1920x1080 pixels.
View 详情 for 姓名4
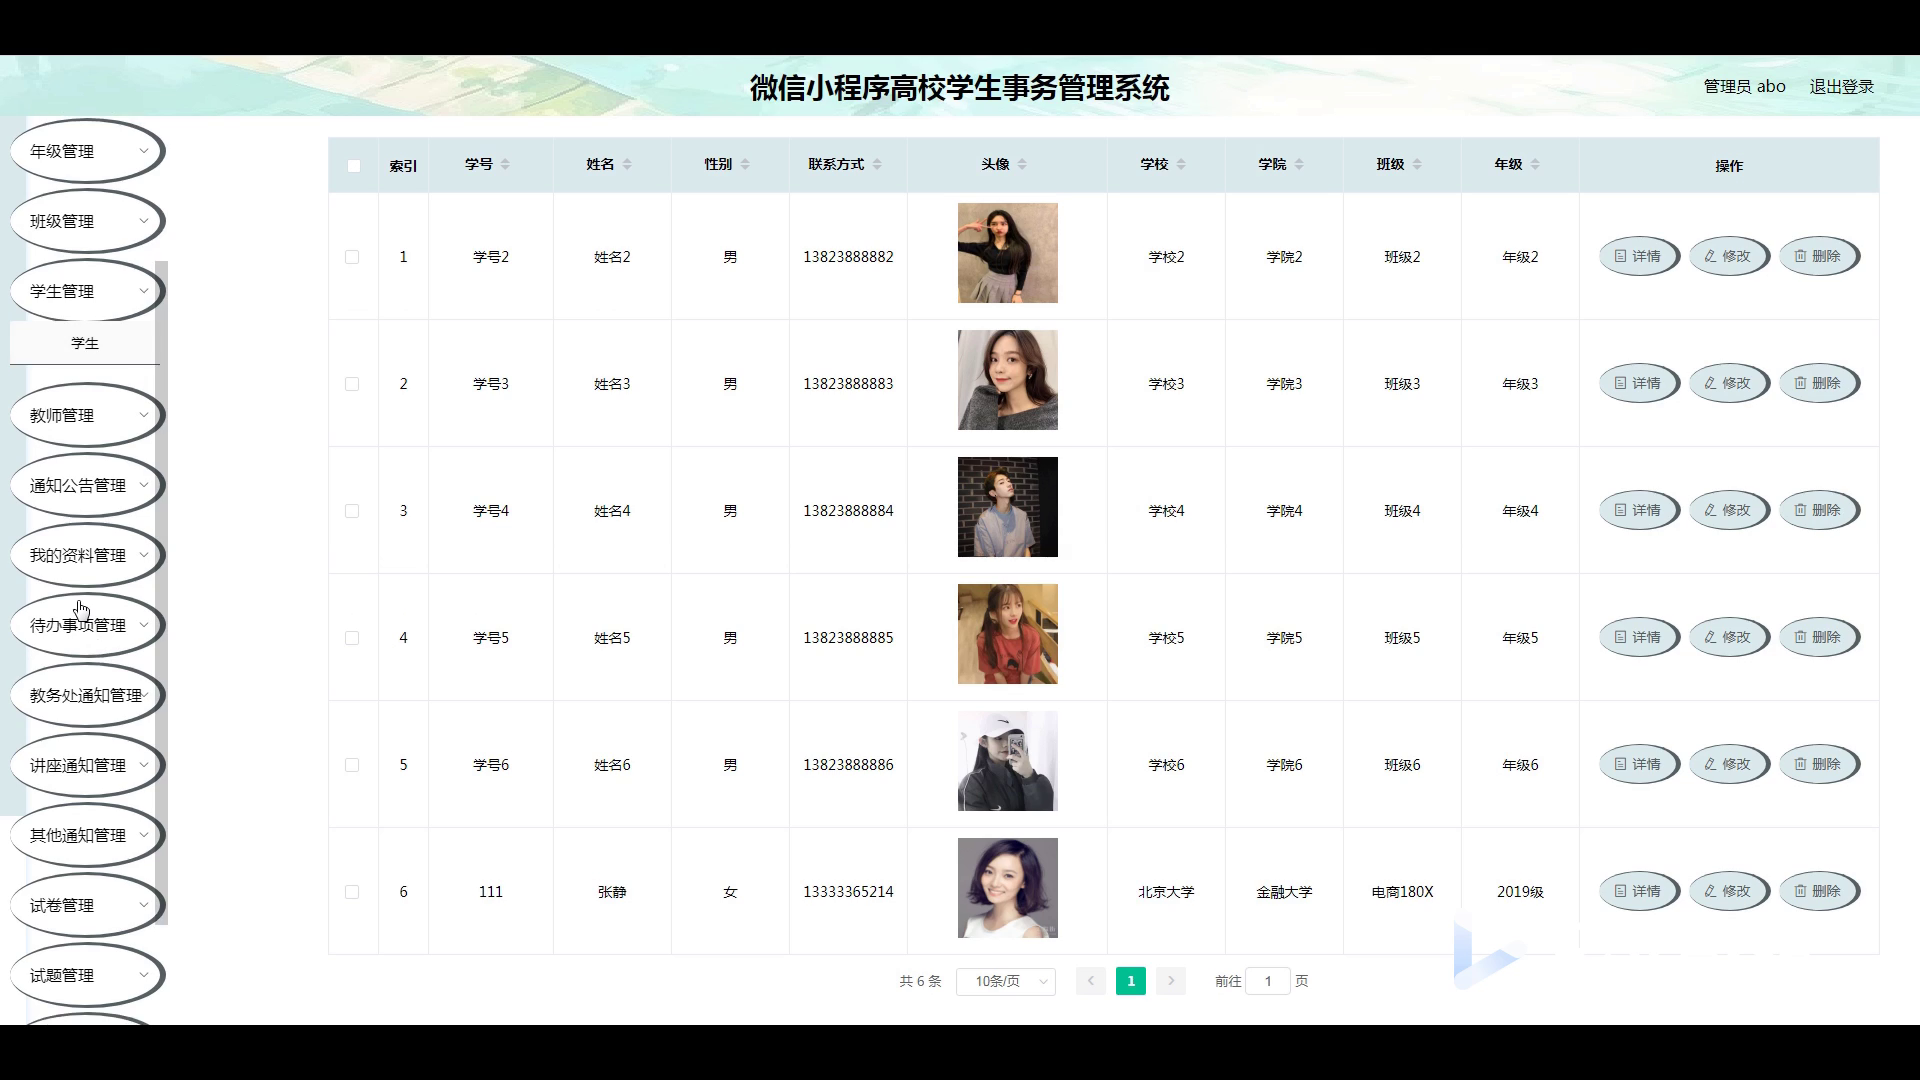[1639, 510]
